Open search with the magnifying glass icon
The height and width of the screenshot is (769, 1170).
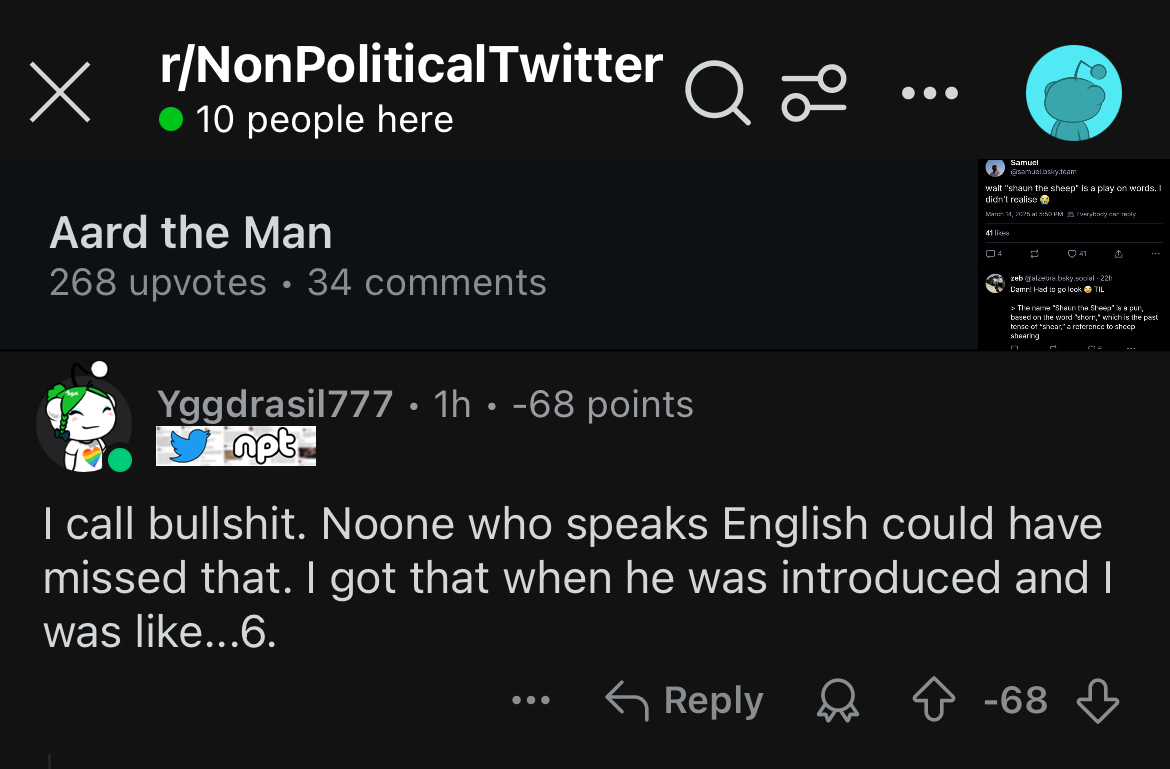[x=717, y=93]
